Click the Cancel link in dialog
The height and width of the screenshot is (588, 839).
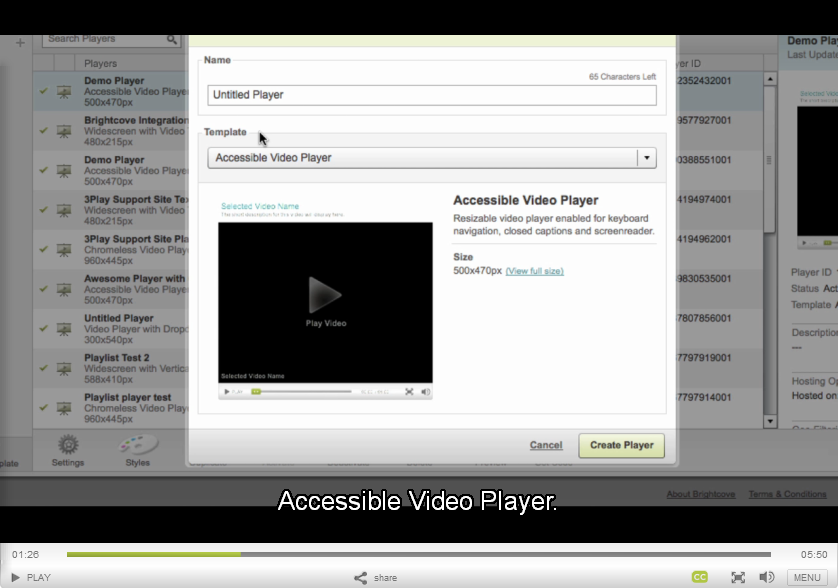tap(546, 445)
